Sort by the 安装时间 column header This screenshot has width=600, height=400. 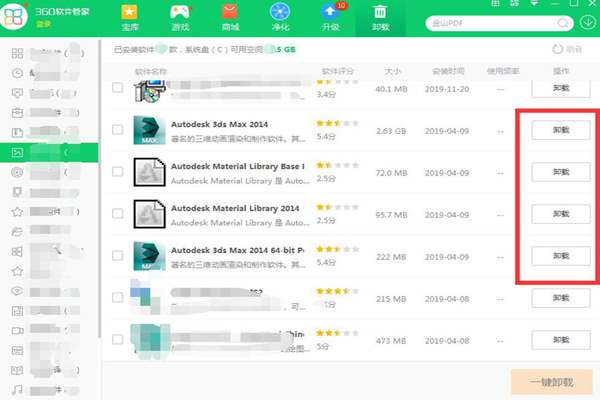pyautogui.click(x=448, y=71)
